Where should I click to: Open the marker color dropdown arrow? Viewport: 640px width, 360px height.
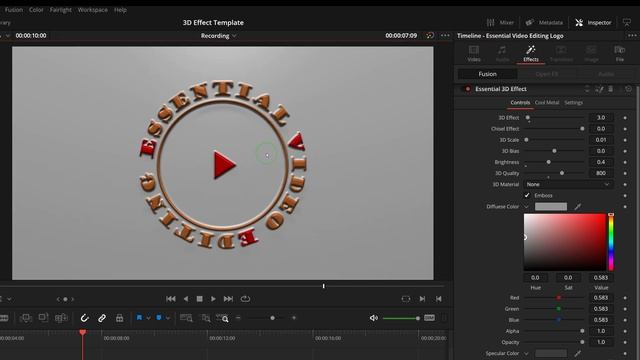[x=168, y=318]
